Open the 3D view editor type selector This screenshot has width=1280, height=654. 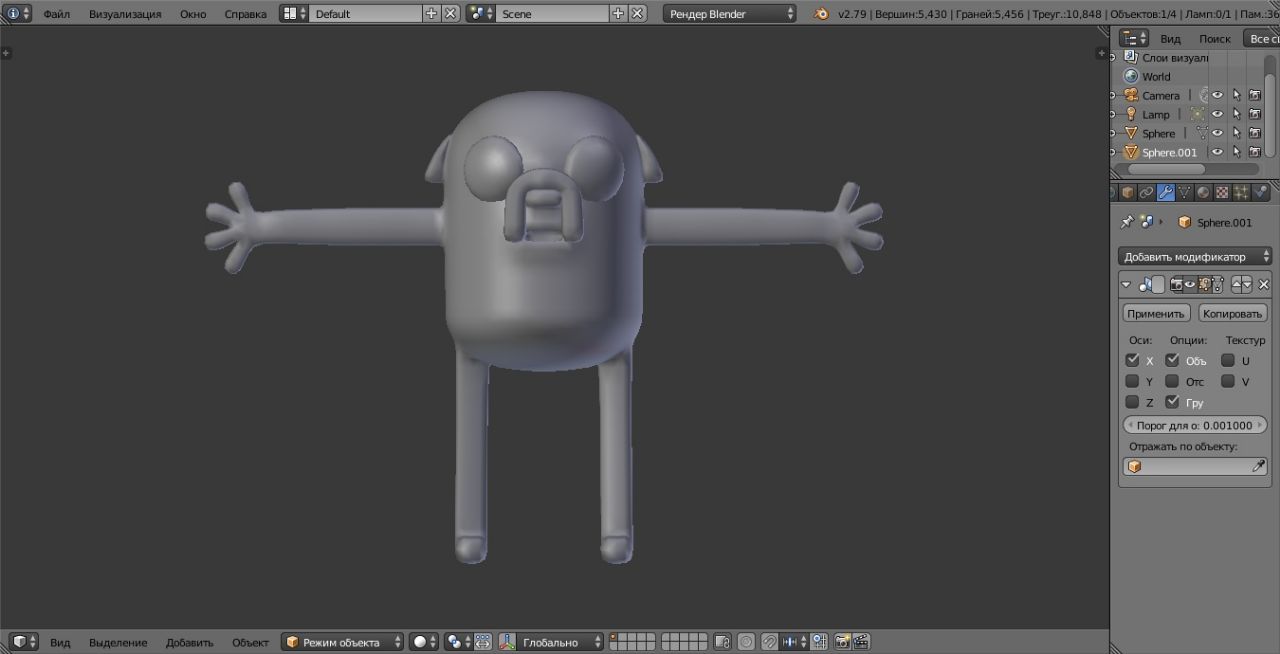(x=24, y=642)
